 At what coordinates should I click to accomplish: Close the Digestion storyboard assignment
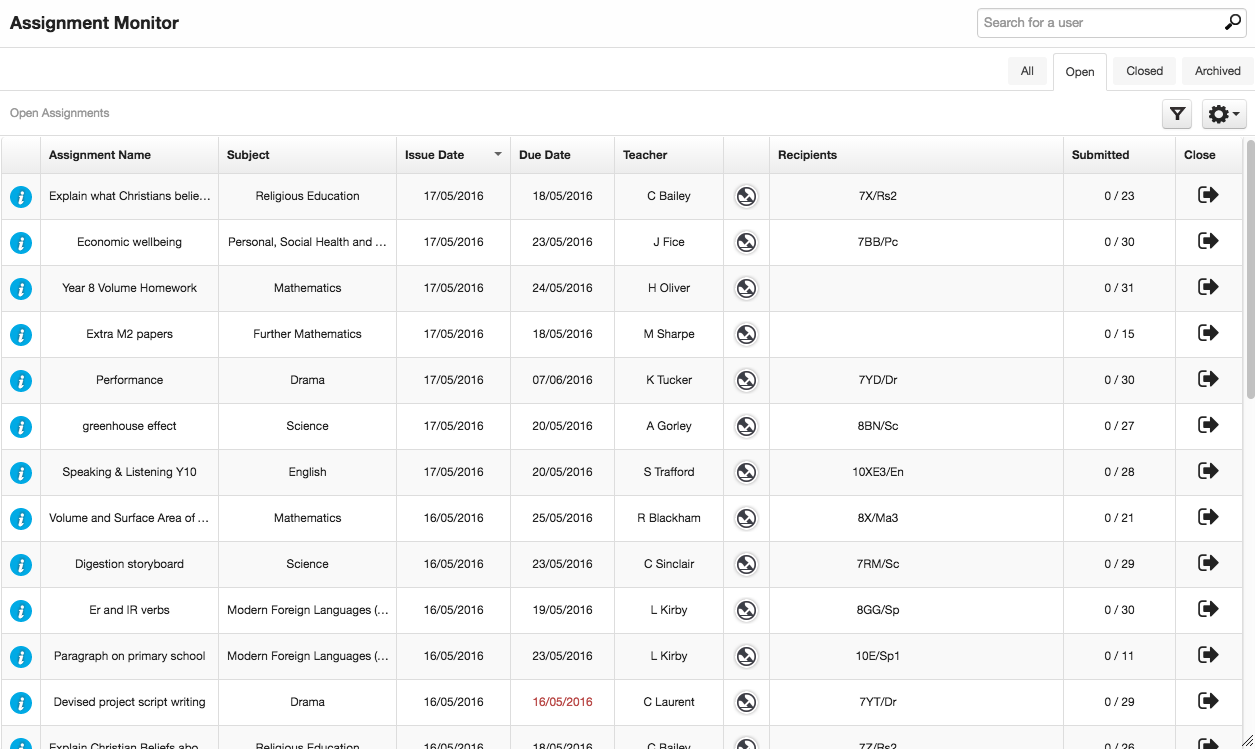coord(1208,563)
